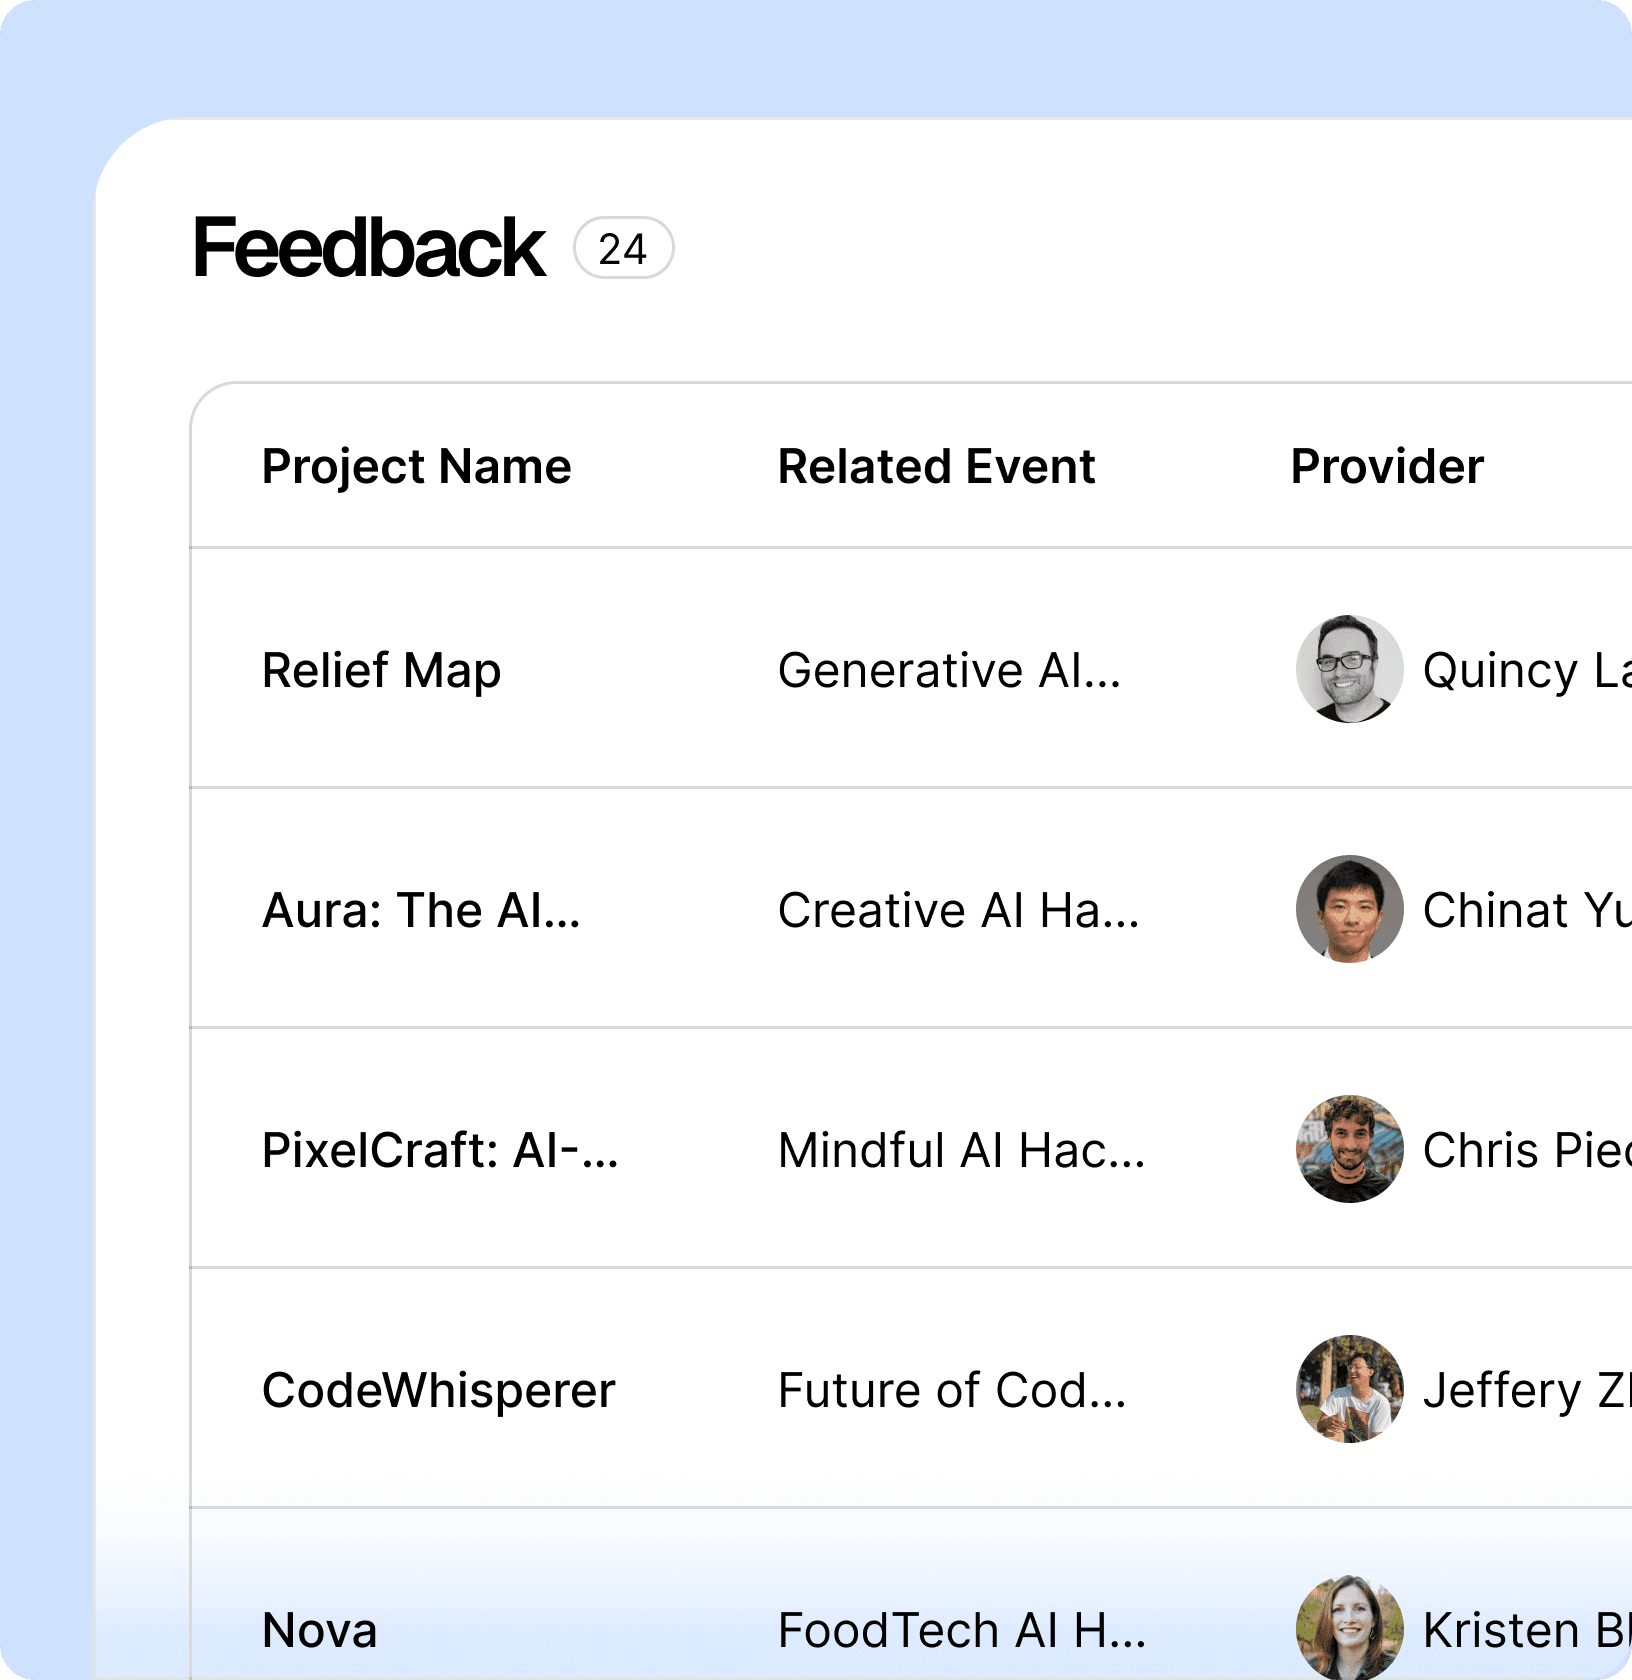Open Kristen's profile avatar
Image resolution: width=1632 pixels, height=1680 pixels.
[x=1350, y=1628]
